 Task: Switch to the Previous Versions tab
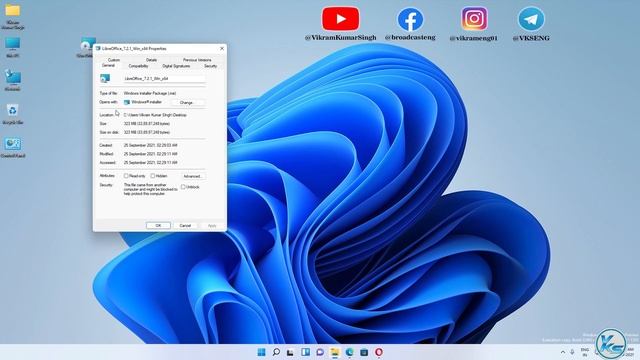pos(197,60)
